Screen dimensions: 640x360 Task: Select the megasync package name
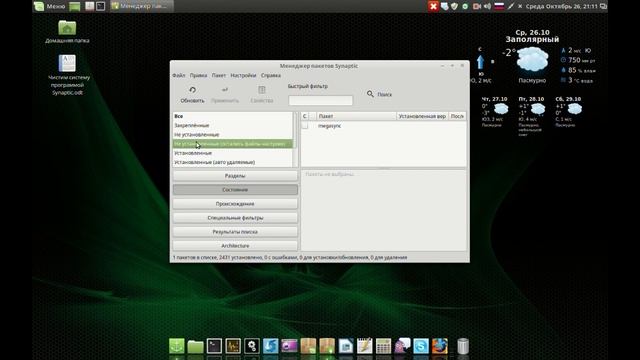(x=329, y=126)
